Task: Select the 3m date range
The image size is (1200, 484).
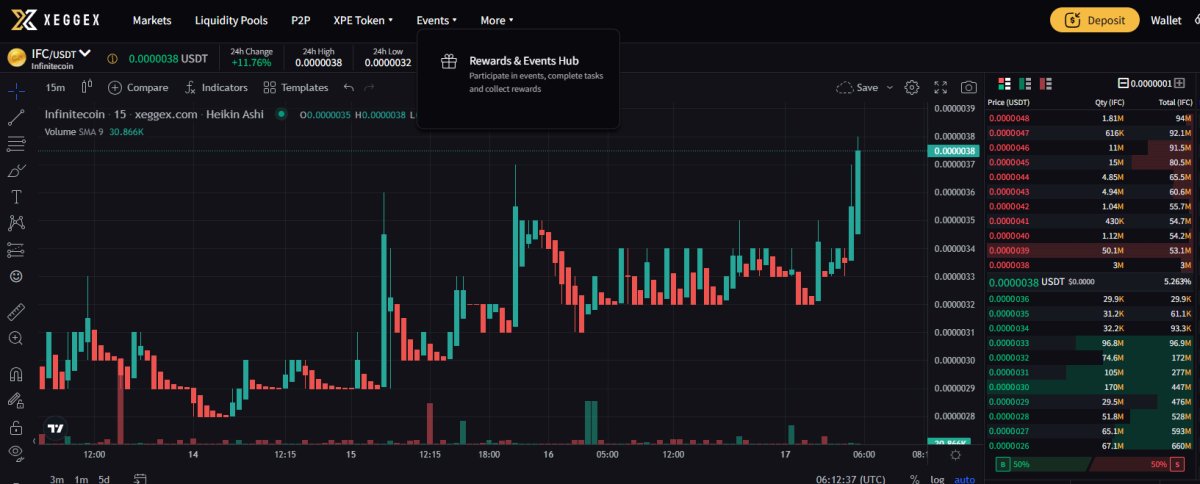Action: pos(57,479)
